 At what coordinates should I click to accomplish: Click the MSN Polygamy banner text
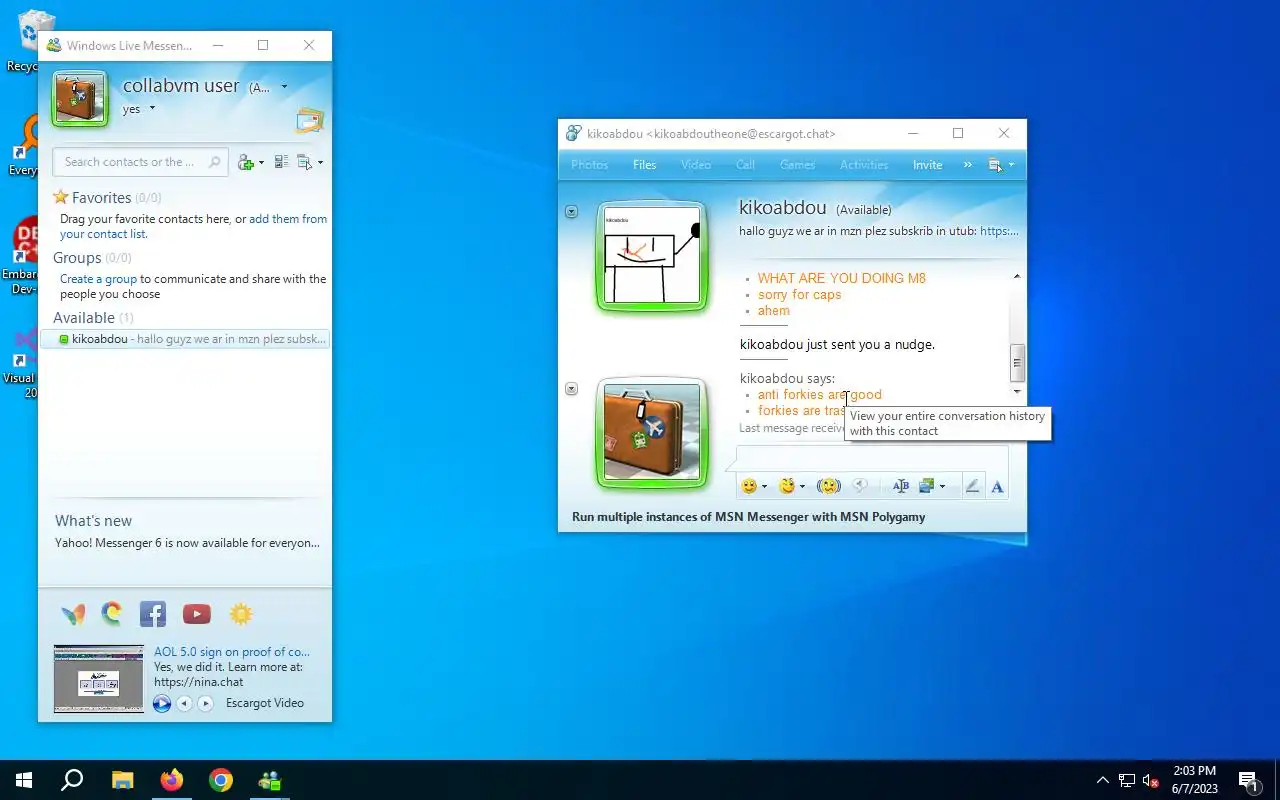tap(749, 517)
